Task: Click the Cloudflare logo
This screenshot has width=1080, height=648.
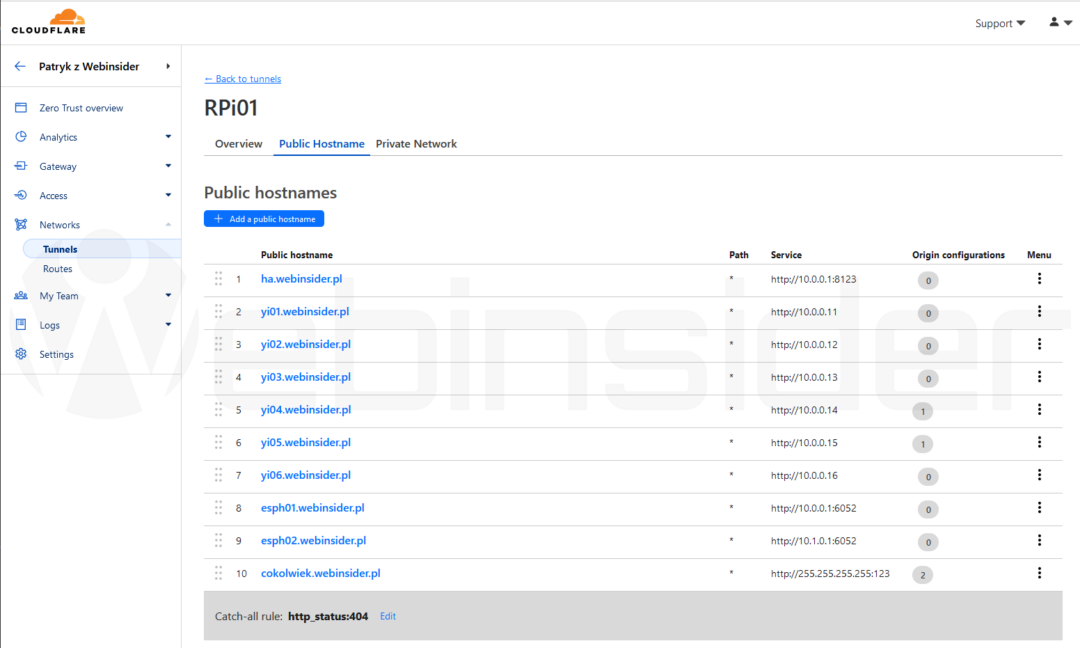Action: coord(48,21)
